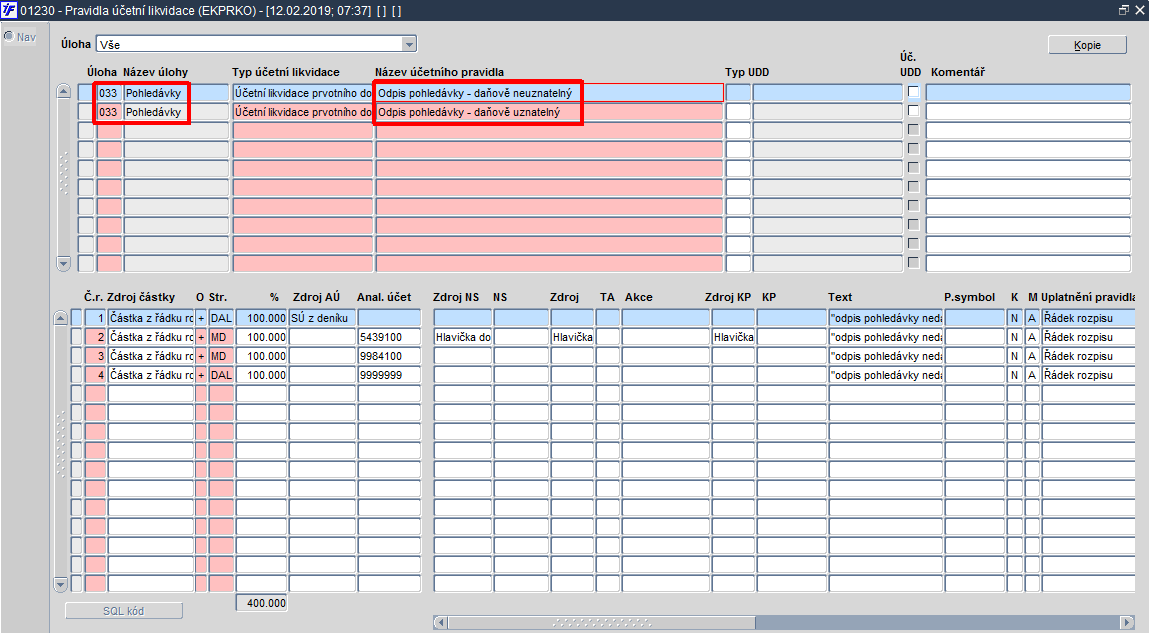Click the restore window icon at top right

1123,10
